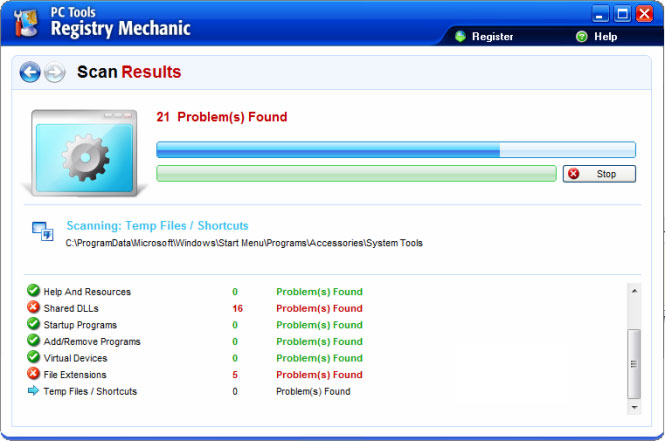Click the blue overall progress bar

pyautogui.click(x=396, y=150)
